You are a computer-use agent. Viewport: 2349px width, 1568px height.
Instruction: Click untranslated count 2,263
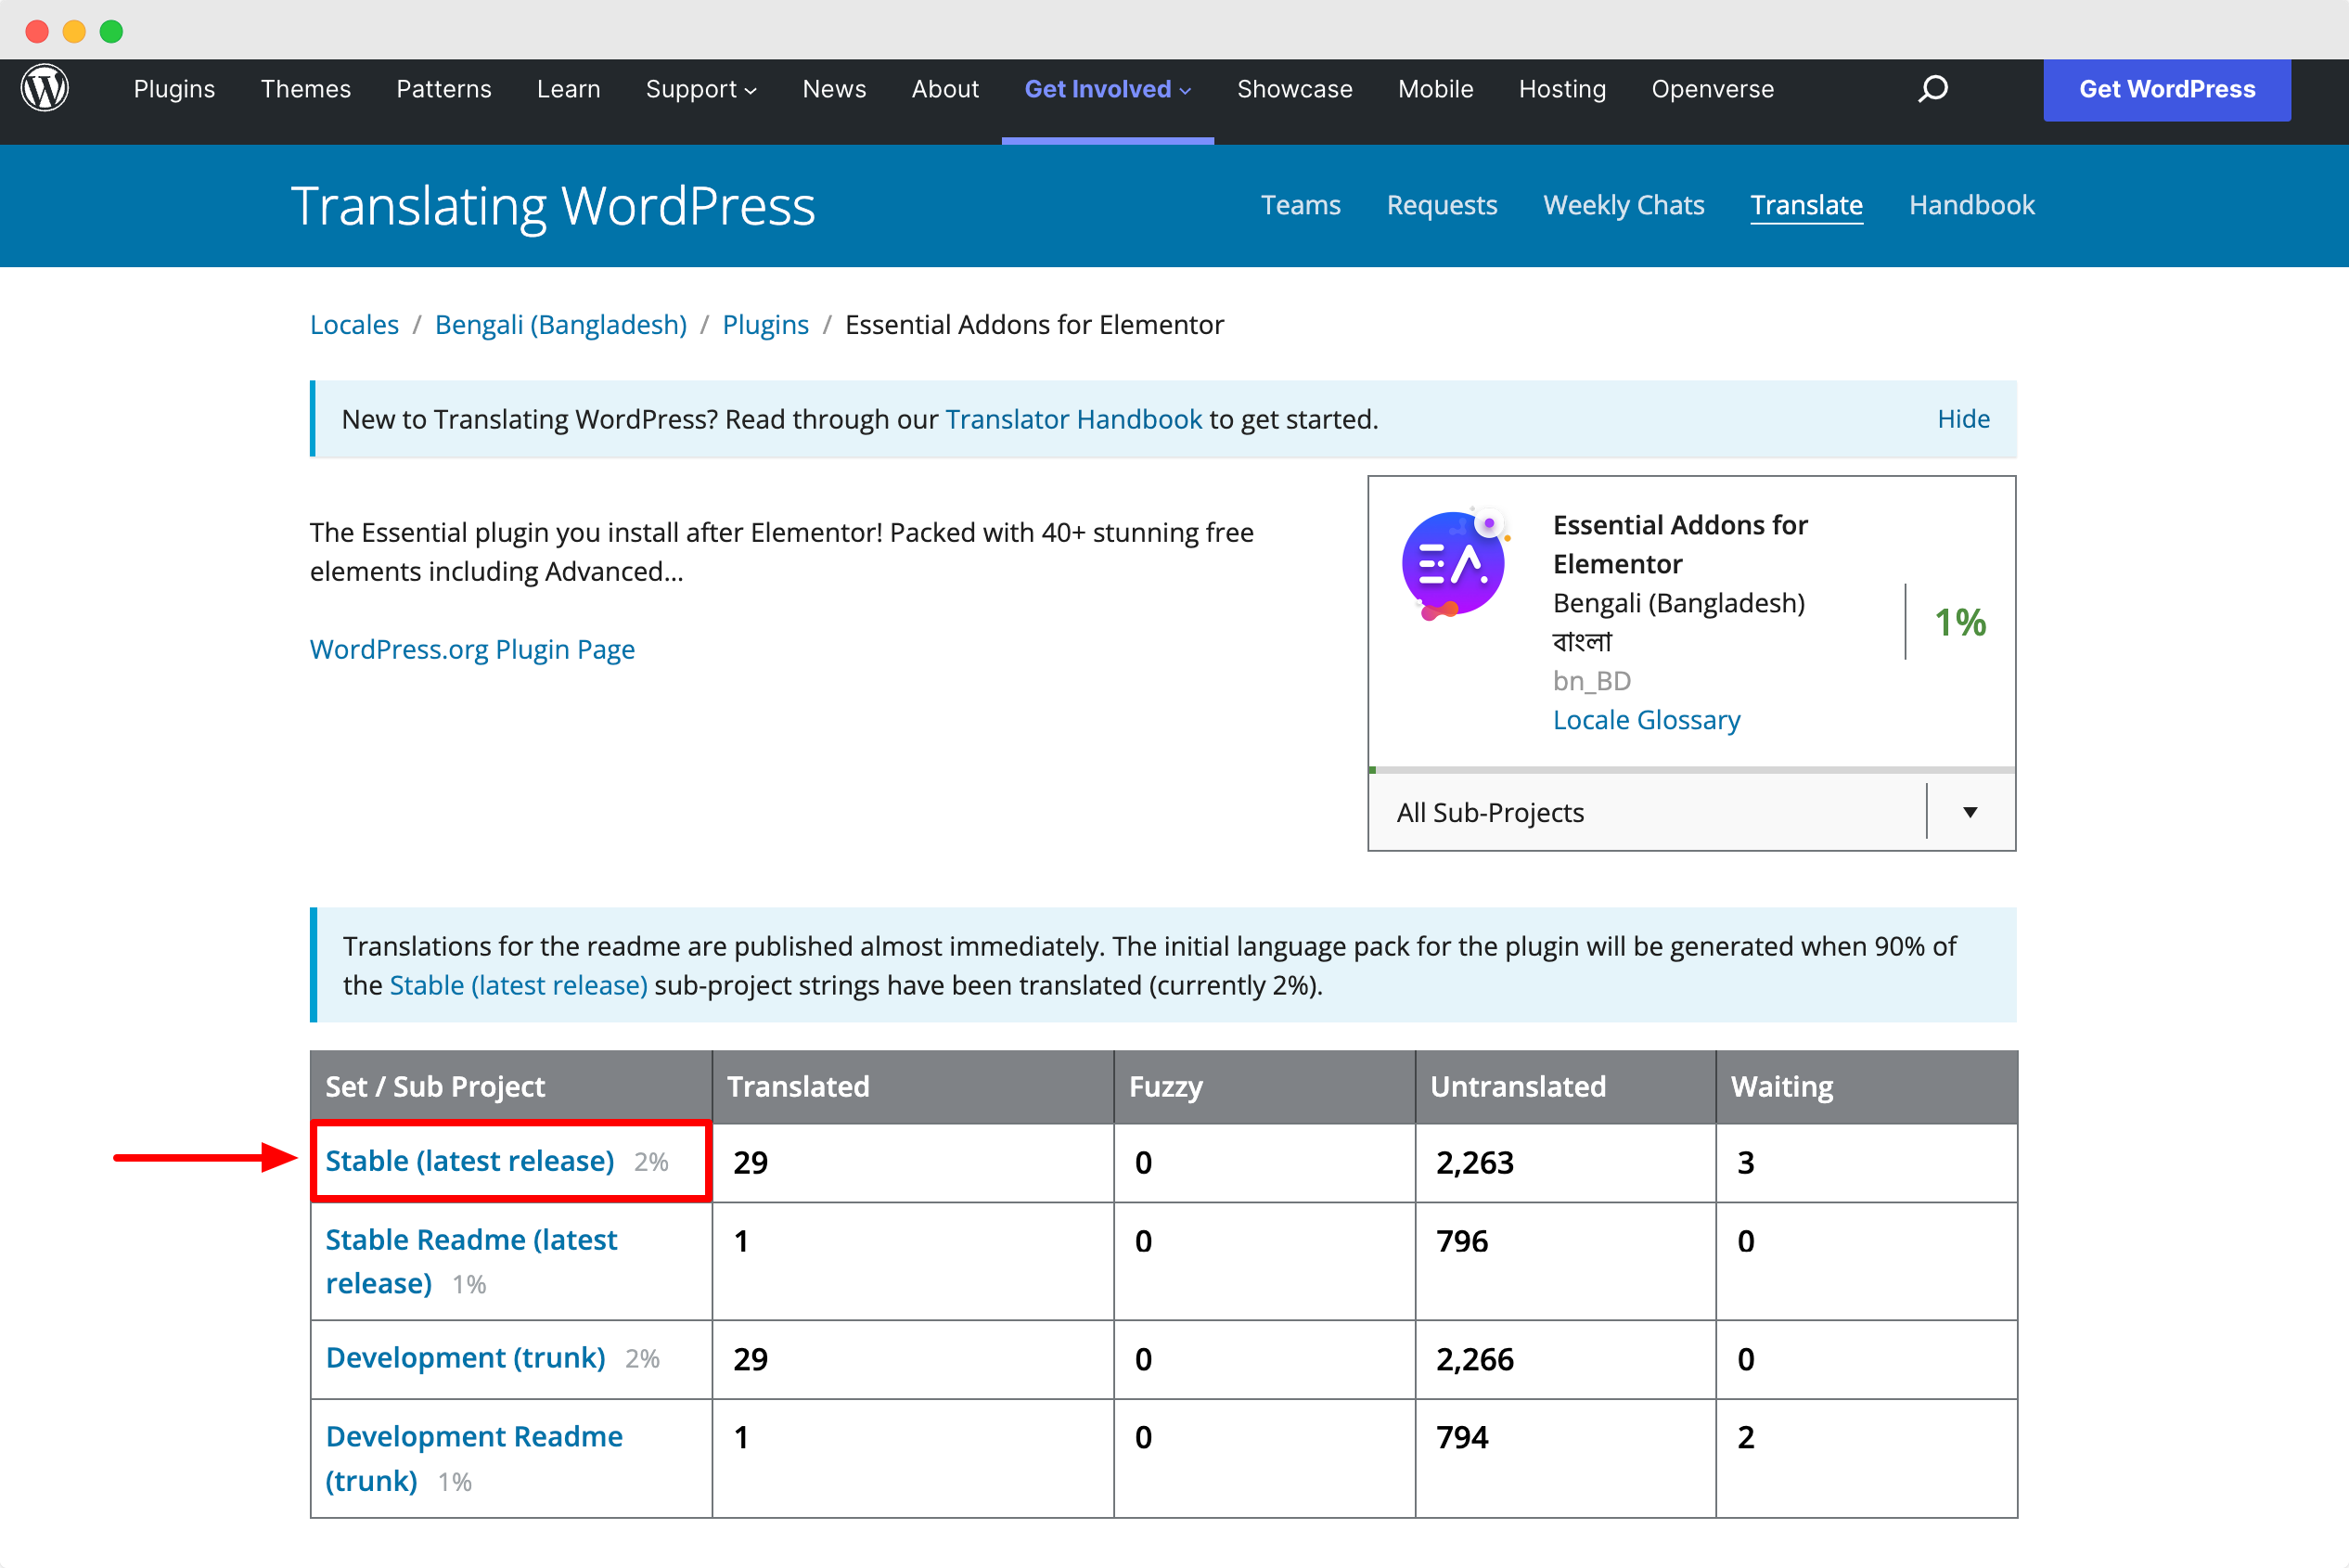tap(1474, 1162)
